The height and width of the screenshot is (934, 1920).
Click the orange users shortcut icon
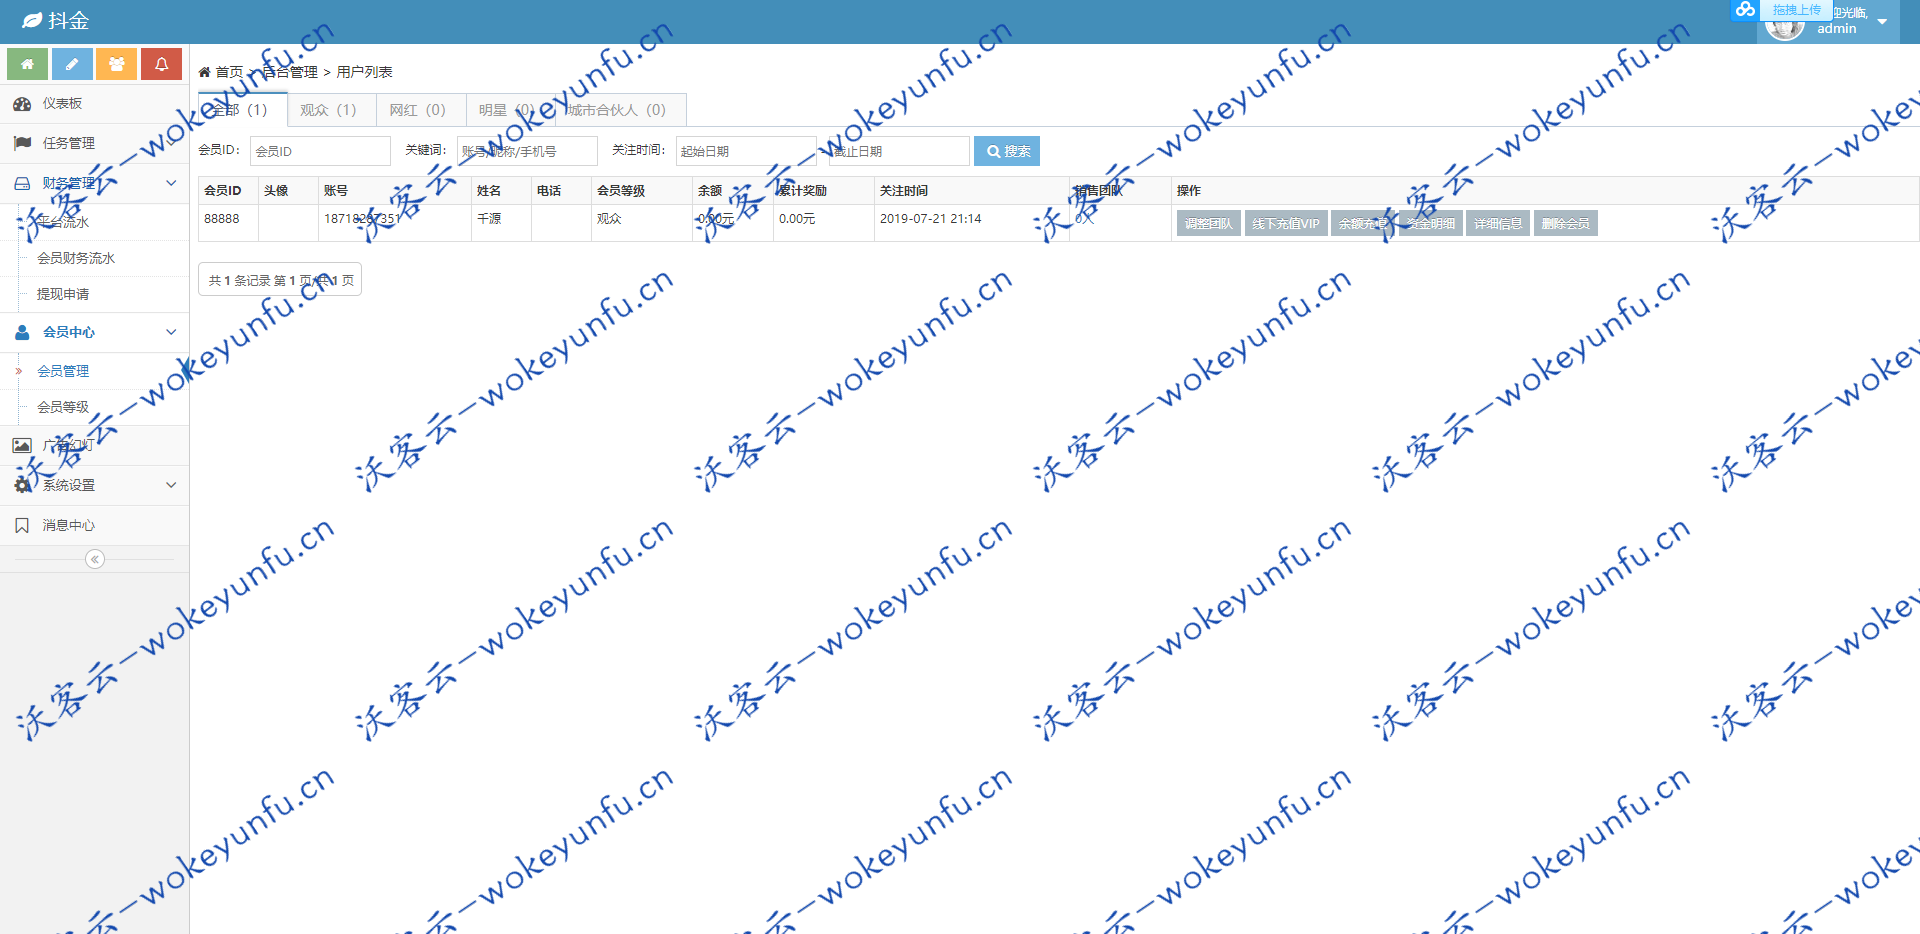117,64
